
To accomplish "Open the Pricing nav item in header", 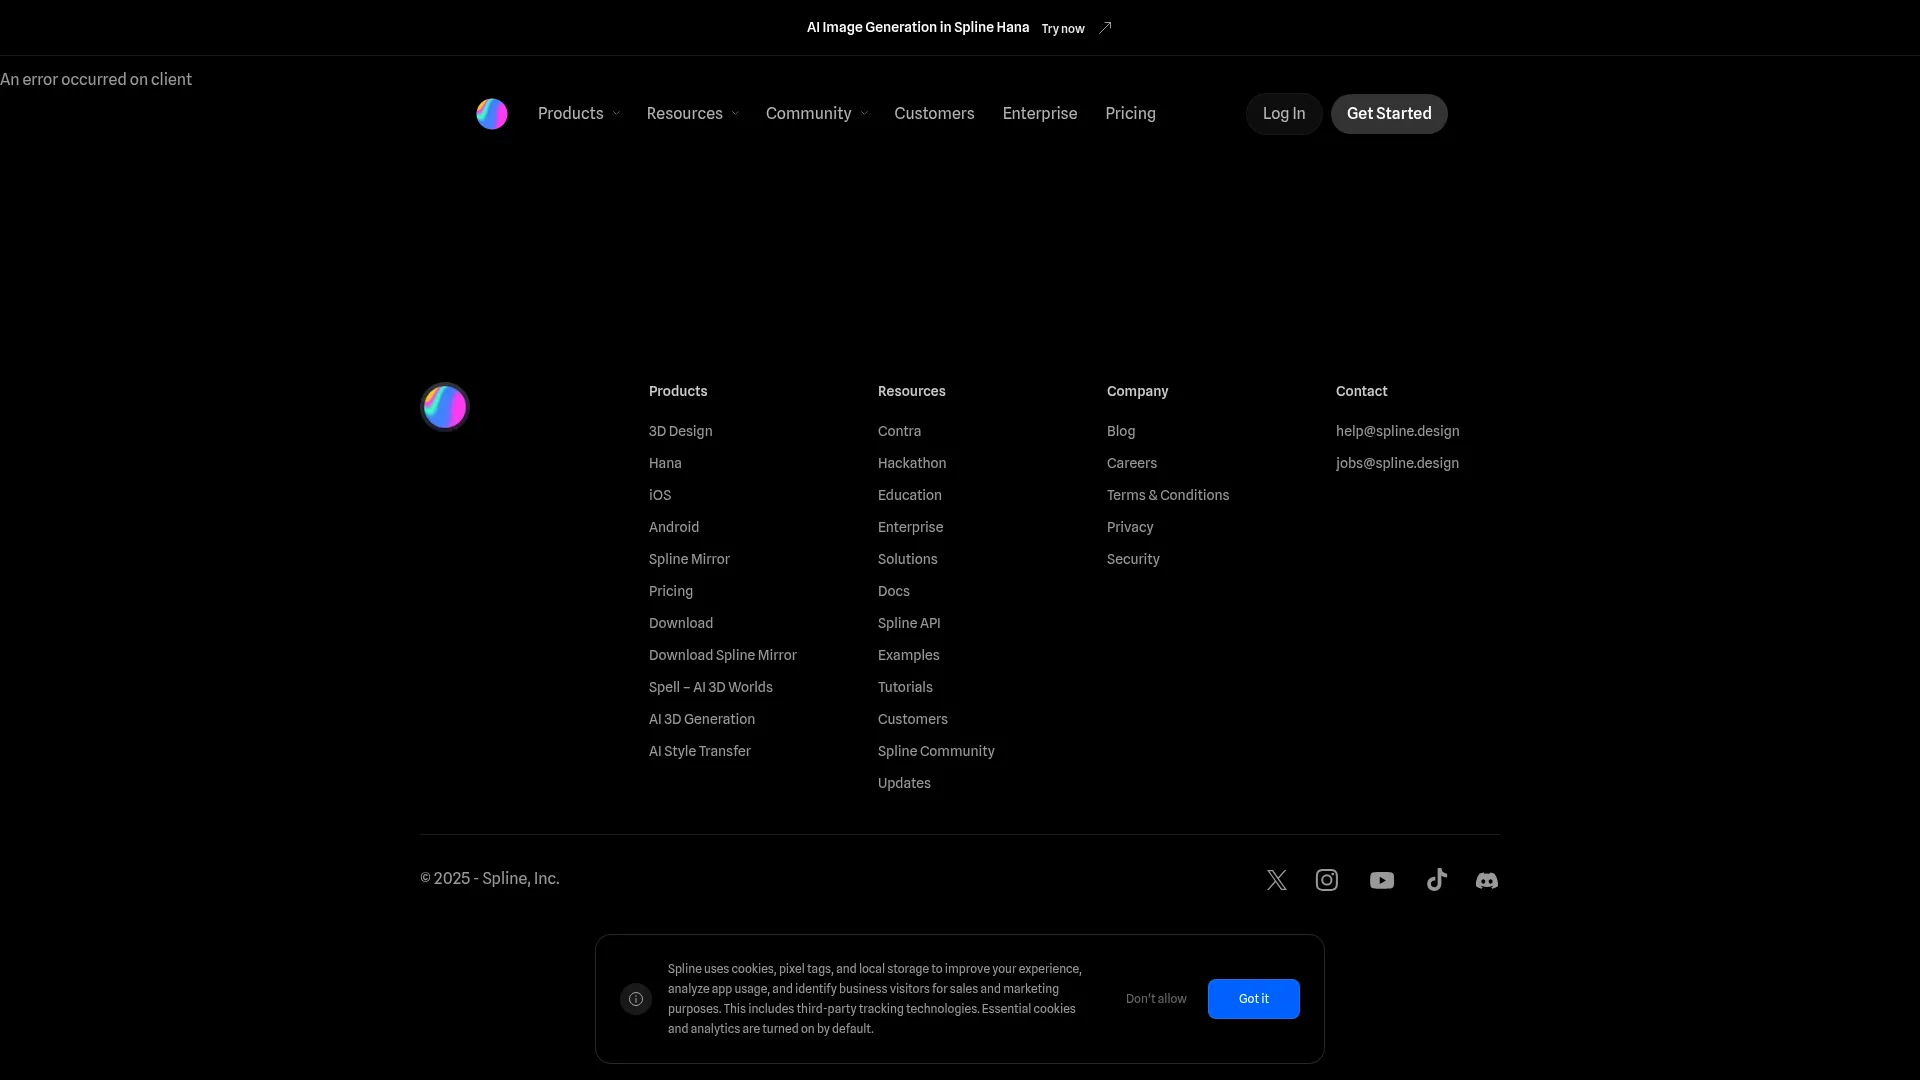I will (x=1130, y=114).
